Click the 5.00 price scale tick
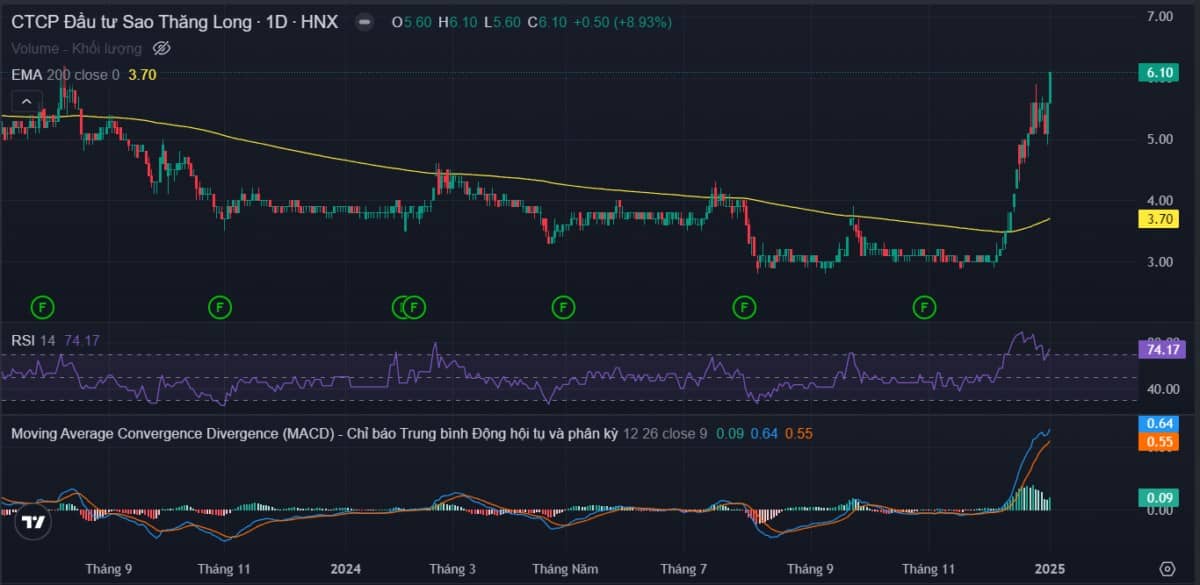Image resolution: width=1200 pixels, height=585 pixels. [x=1160, y=139]
